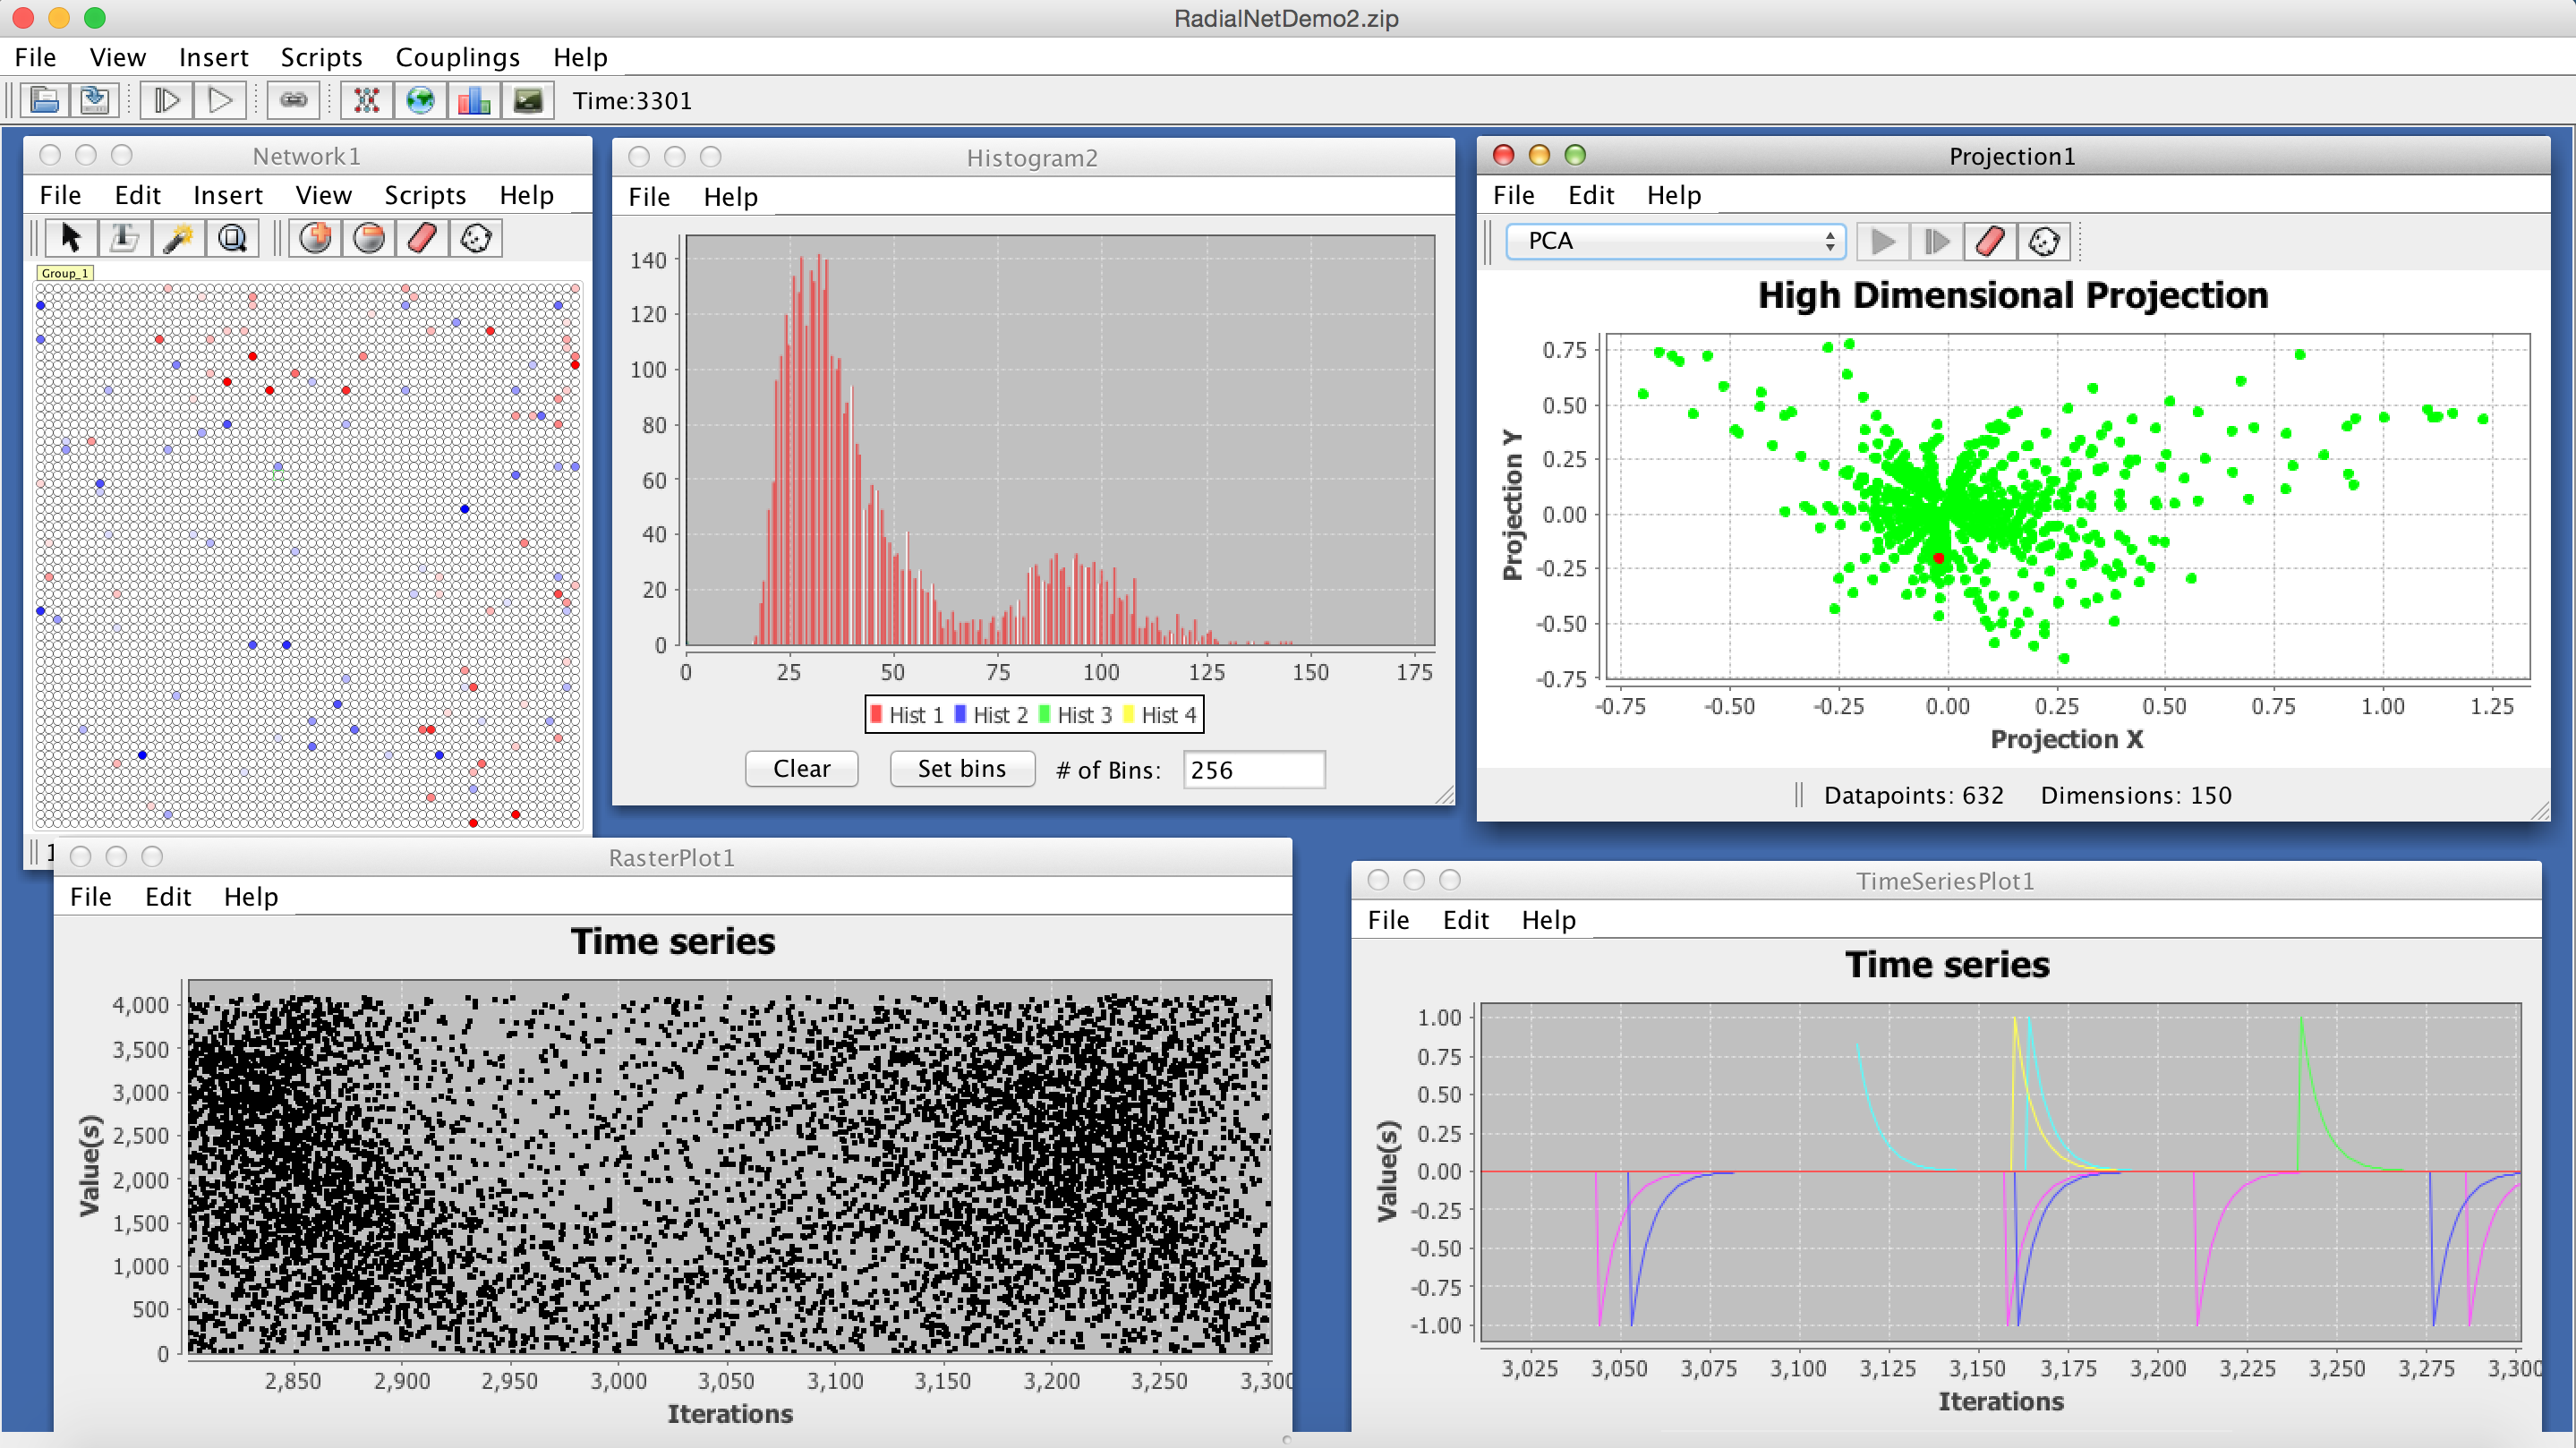The height and width of the screenshot is (1448, 2576).
Task: Open the Couplings menu in main menu bar
Action: [457, 57]
